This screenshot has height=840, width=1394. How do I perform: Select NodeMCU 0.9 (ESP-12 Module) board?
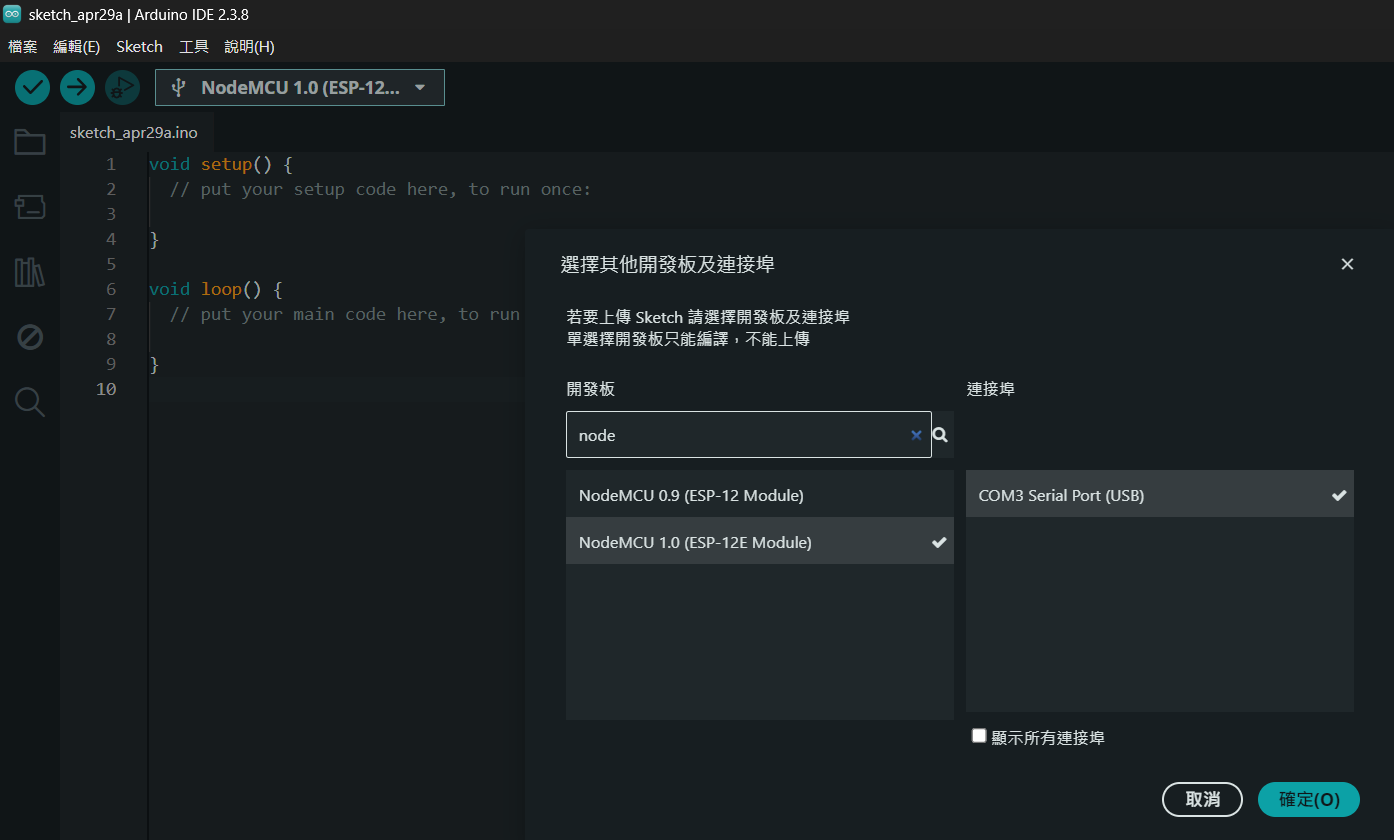(x=760, y=495)
